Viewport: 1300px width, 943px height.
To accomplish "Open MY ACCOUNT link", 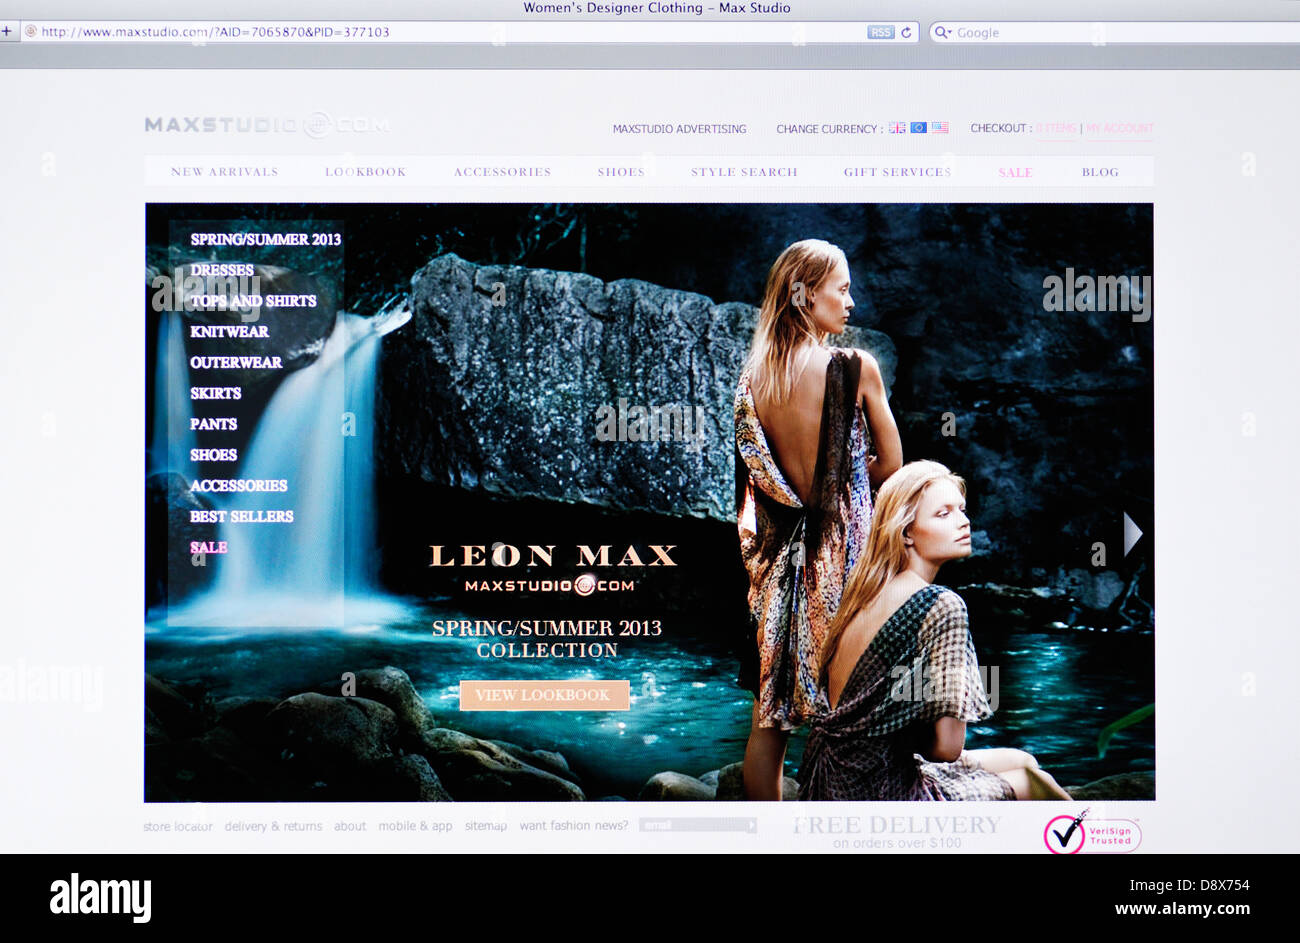I will [1119, 128].
